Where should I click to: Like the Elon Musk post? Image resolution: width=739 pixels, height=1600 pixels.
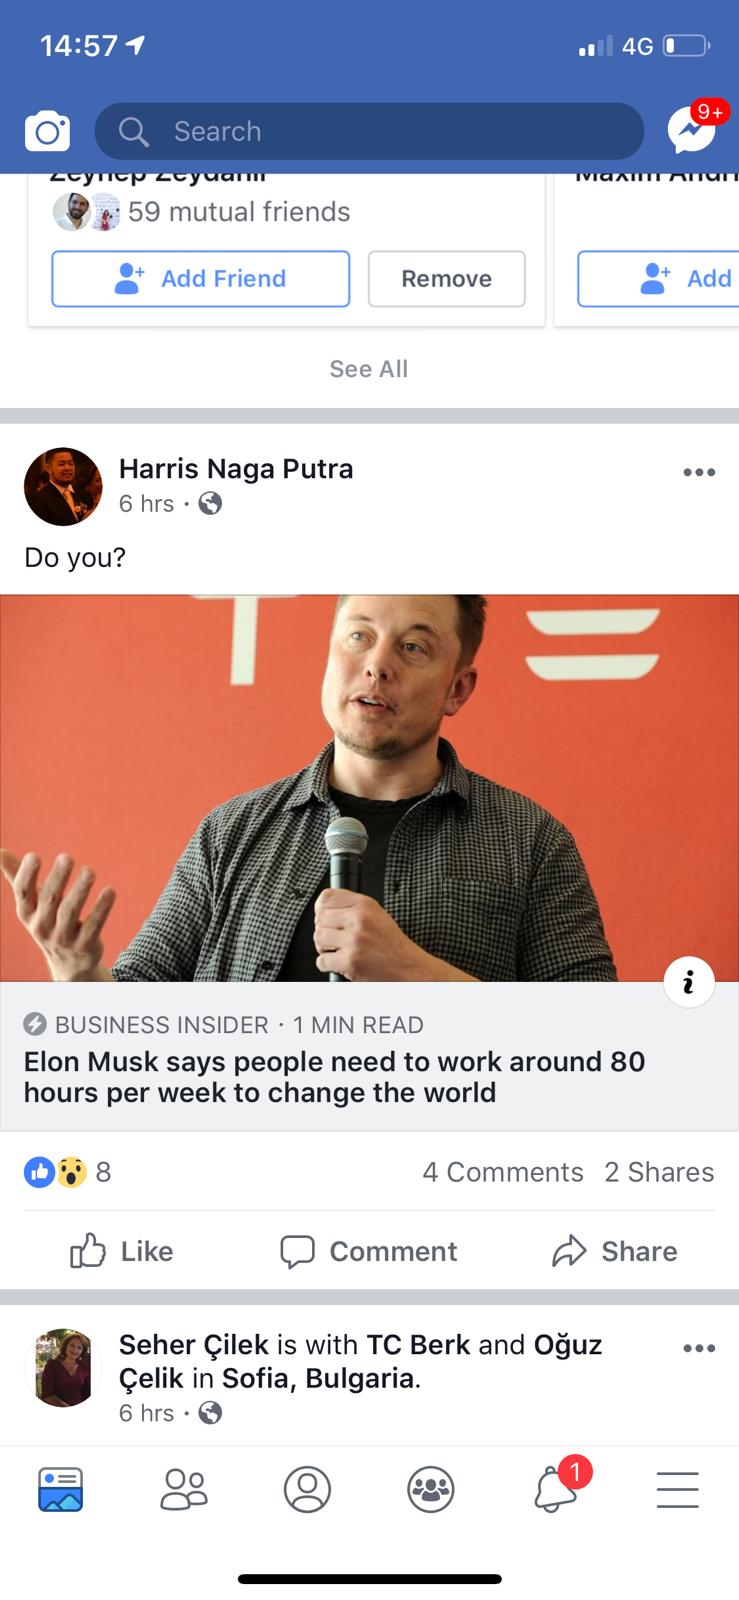point(122,1251)
